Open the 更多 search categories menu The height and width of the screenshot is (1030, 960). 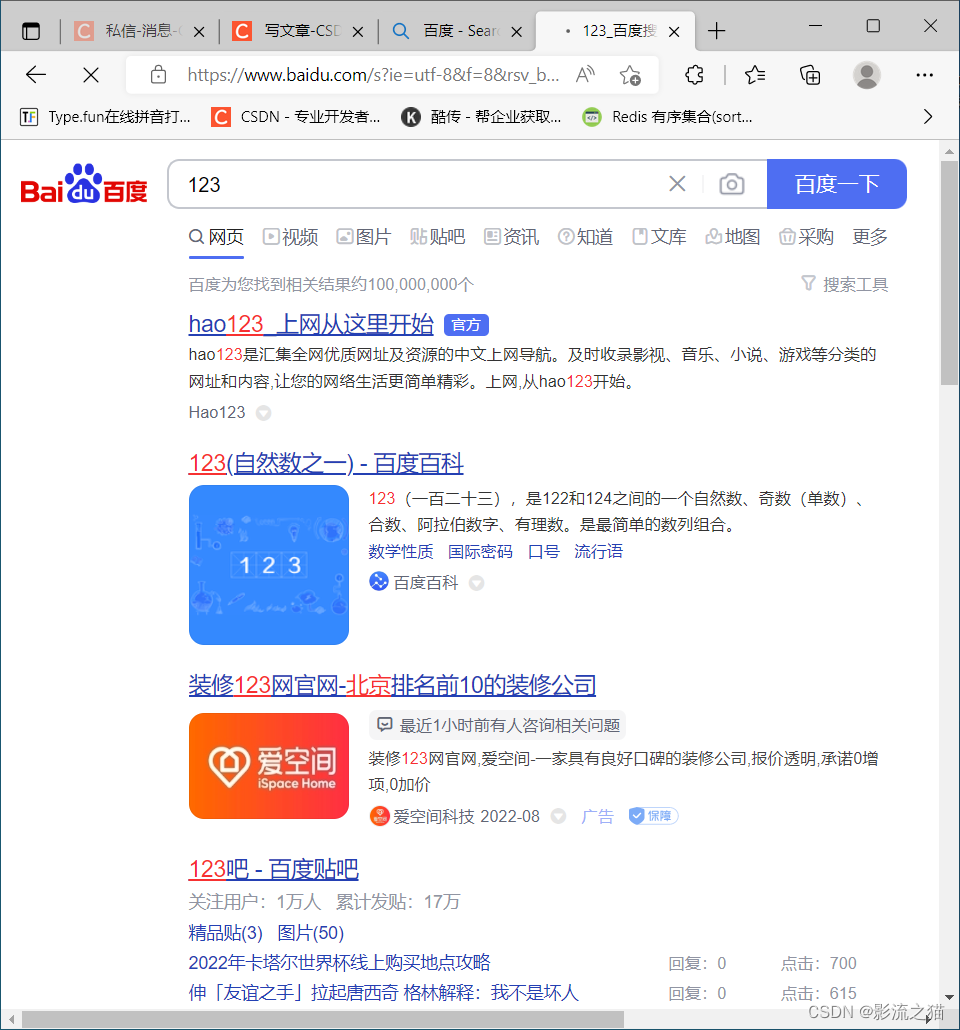click(x=870, y=236)
